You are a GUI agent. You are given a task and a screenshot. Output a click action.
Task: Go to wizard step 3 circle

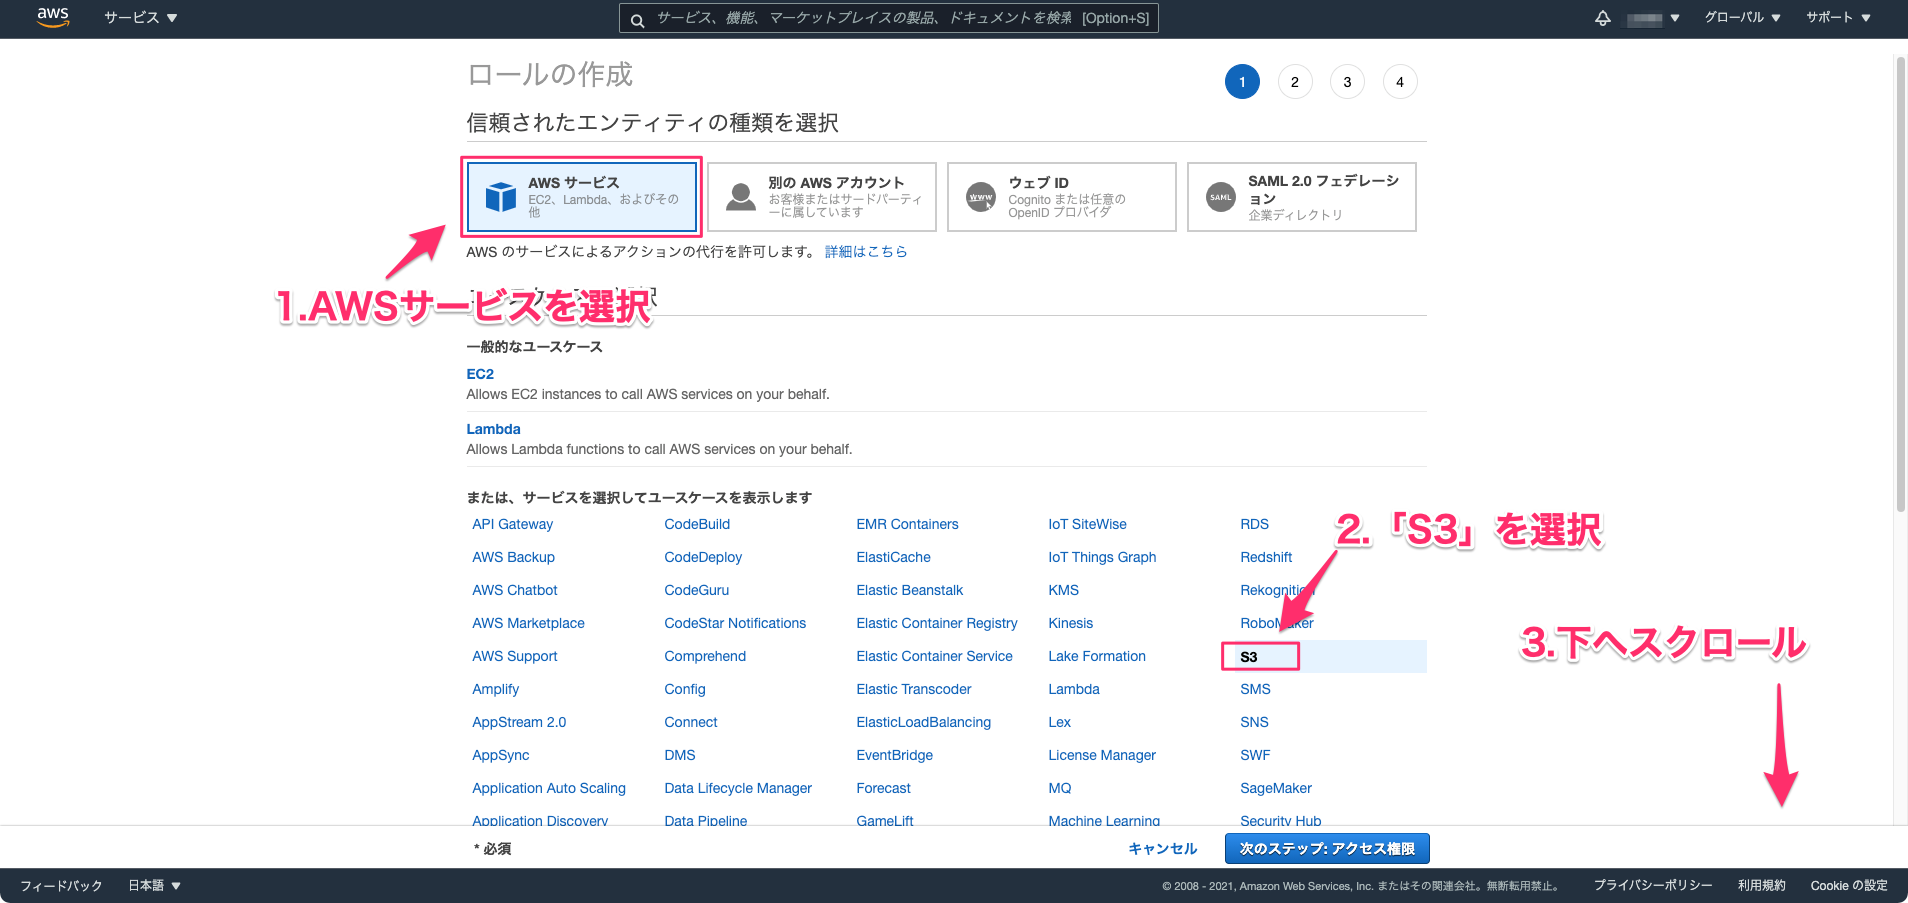coord(1347,82)
